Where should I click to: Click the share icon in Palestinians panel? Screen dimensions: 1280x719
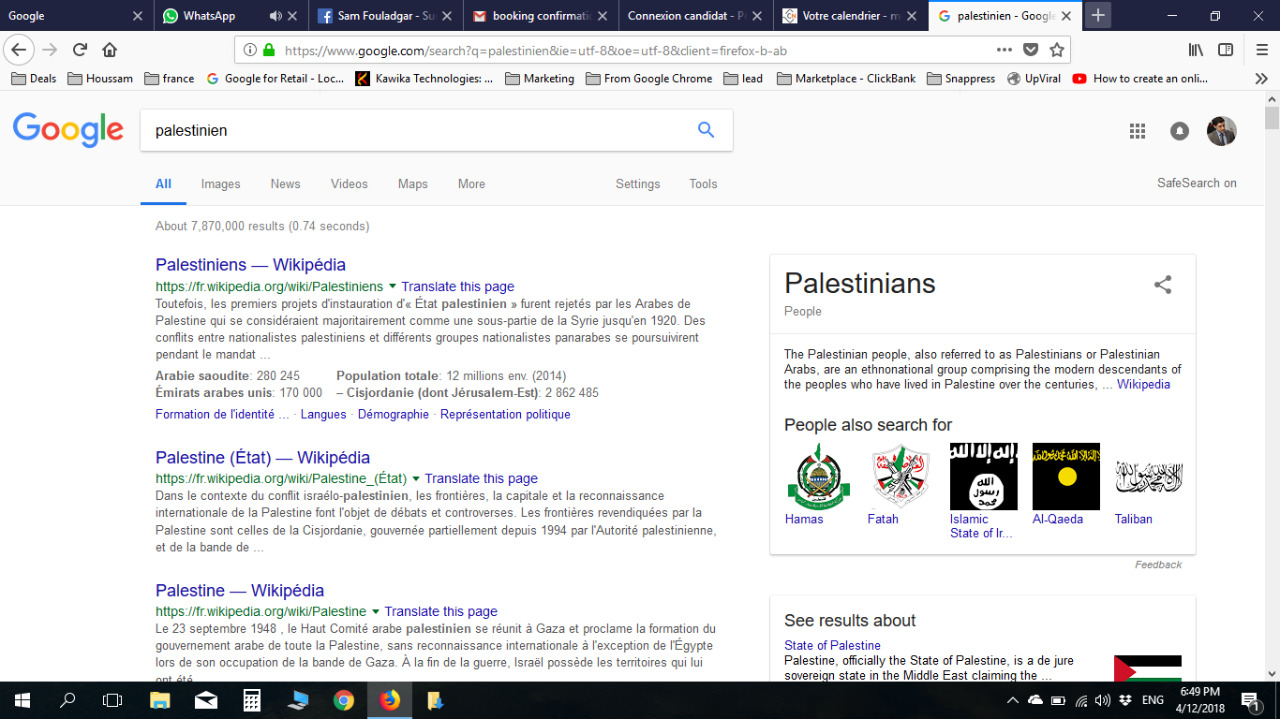(1162, 285)
